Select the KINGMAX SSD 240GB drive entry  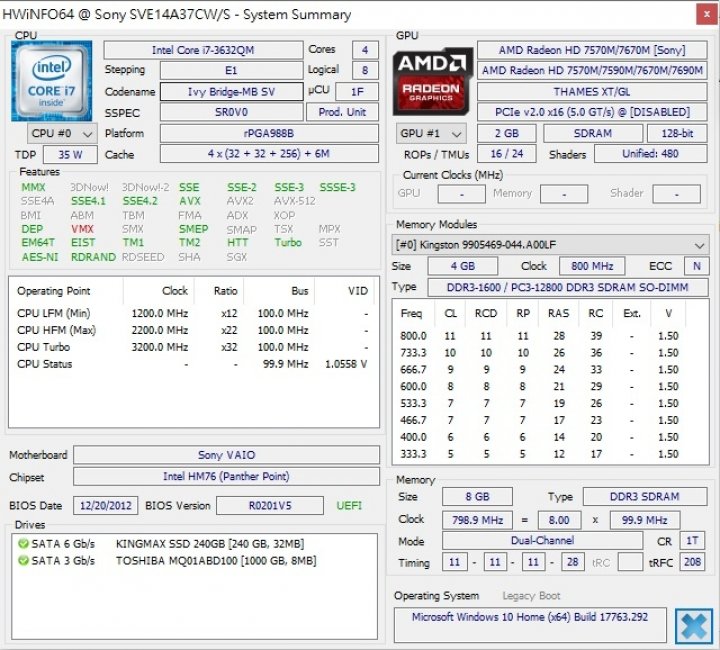point(210,543)
